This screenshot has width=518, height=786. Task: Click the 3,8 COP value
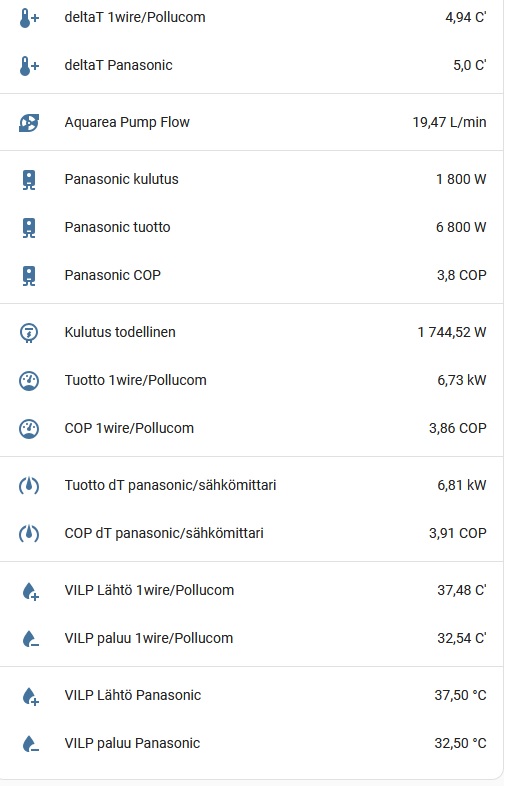coord(461,275)
